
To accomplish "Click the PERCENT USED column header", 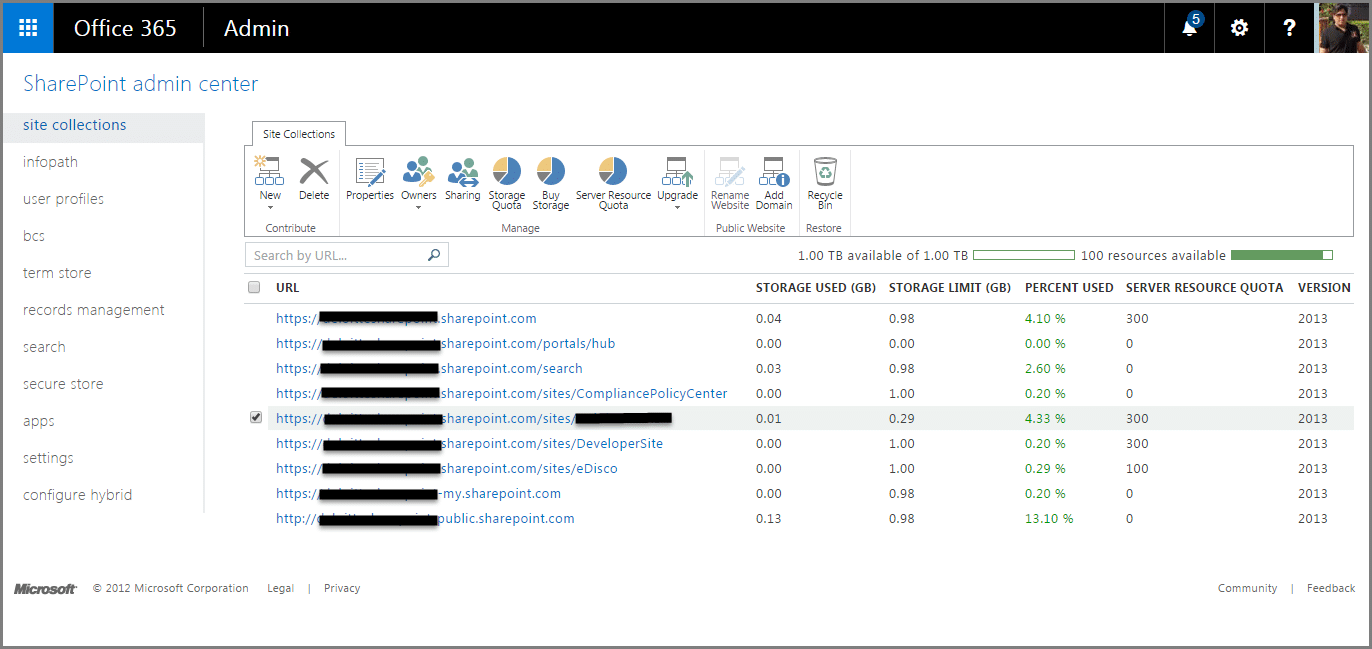I will tap(1069, 288).
